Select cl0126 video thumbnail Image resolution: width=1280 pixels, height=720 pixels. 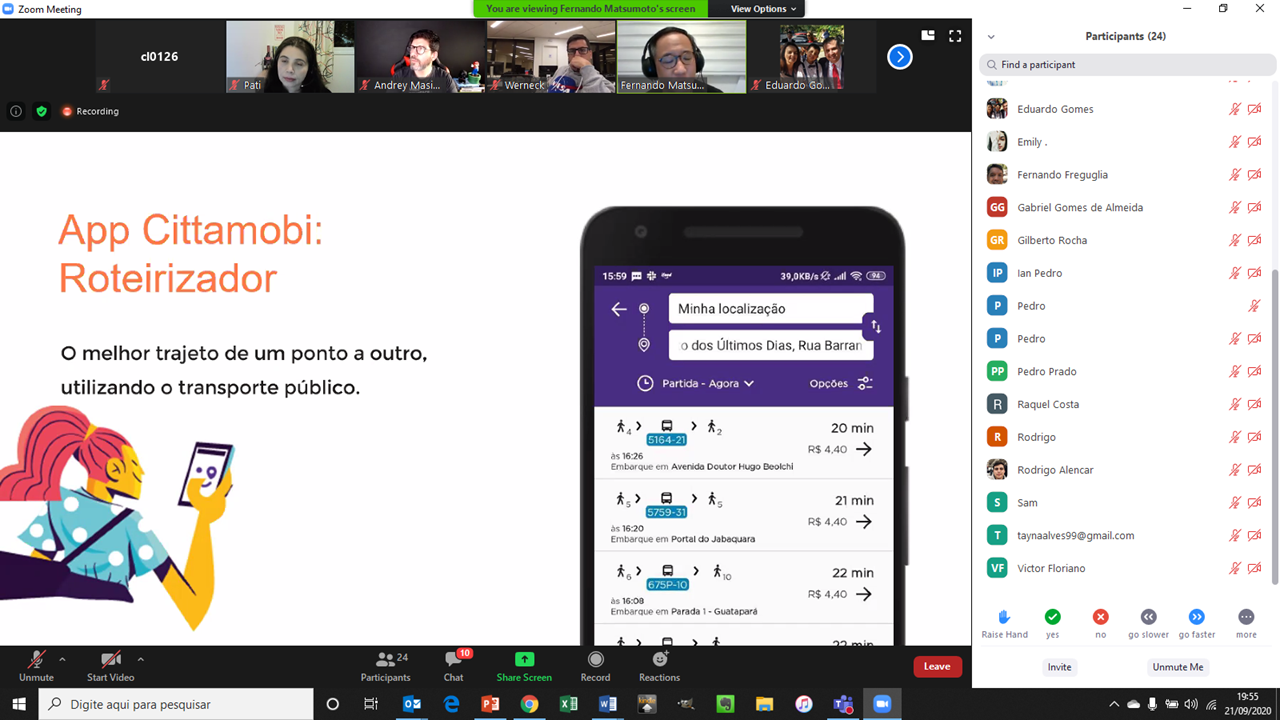[160, 57]
